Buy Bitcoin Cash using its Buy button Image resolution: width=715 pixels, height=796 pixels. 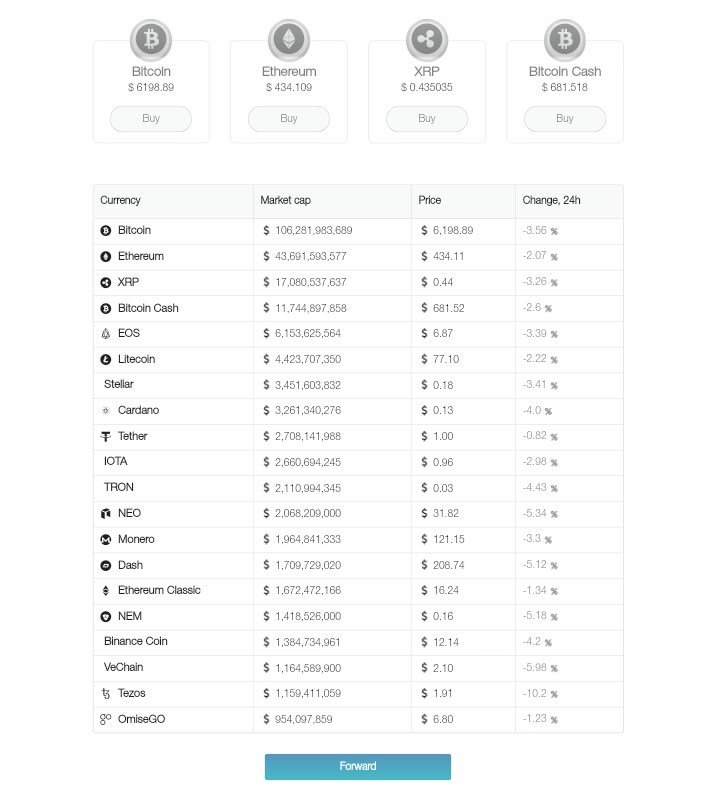coord(565,119)
